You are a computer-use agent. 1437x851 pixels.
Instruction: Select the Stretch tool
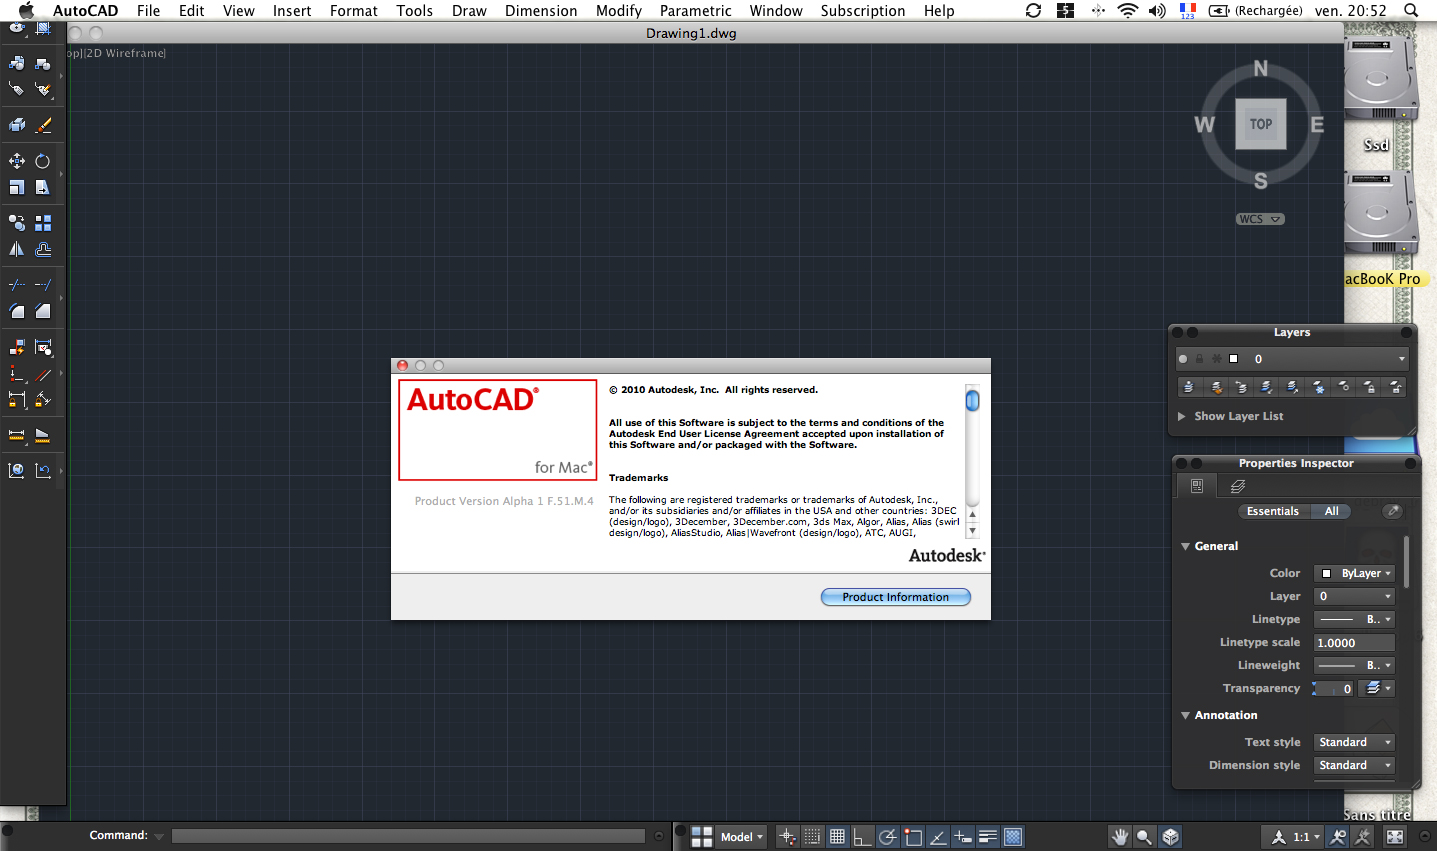point(43,187)
